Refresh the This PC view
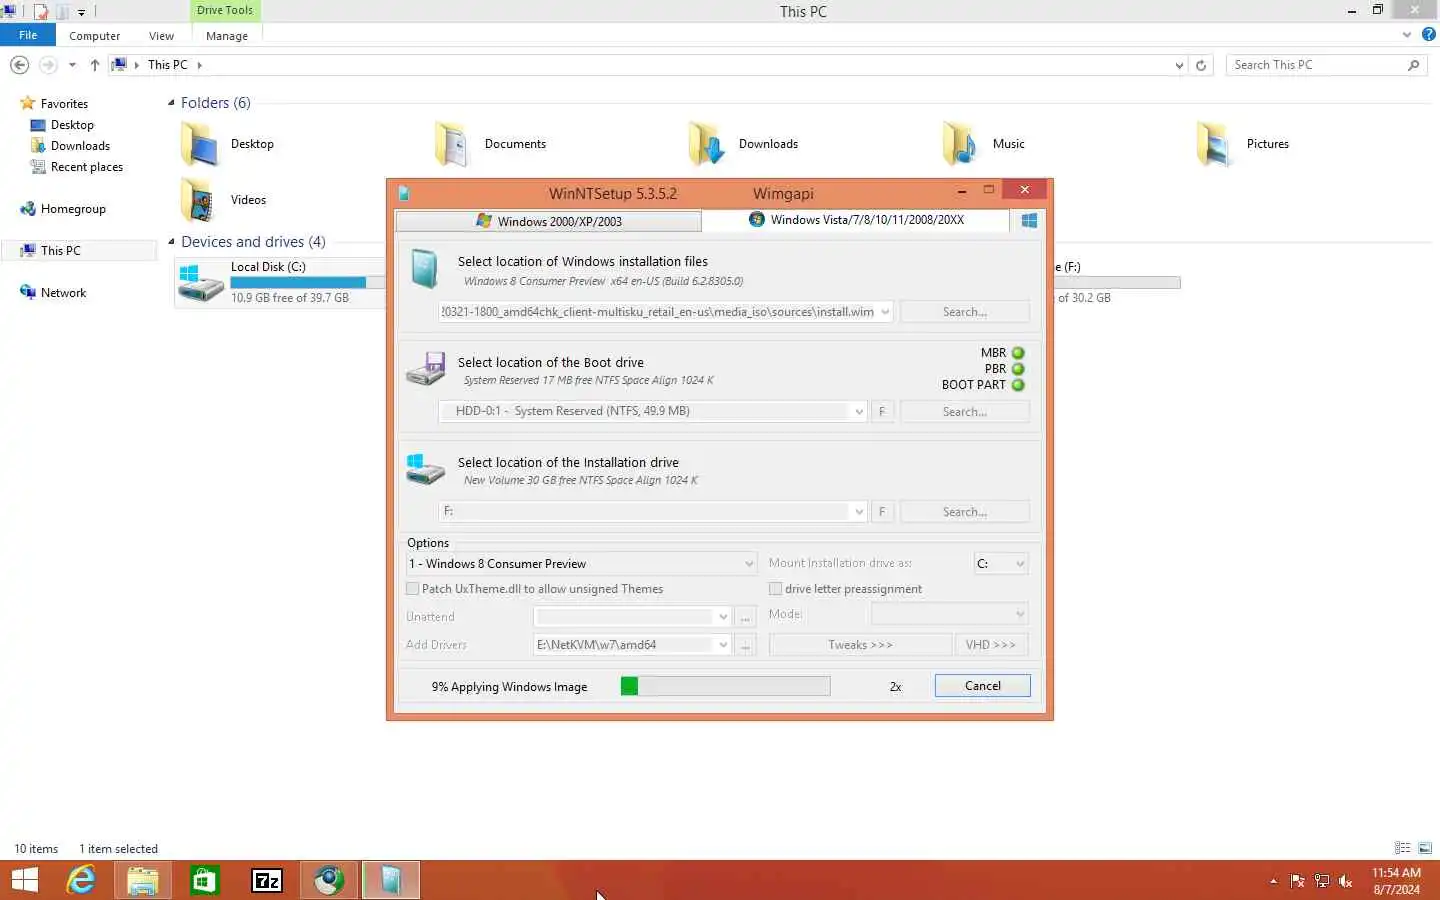 click(1201, 65)
